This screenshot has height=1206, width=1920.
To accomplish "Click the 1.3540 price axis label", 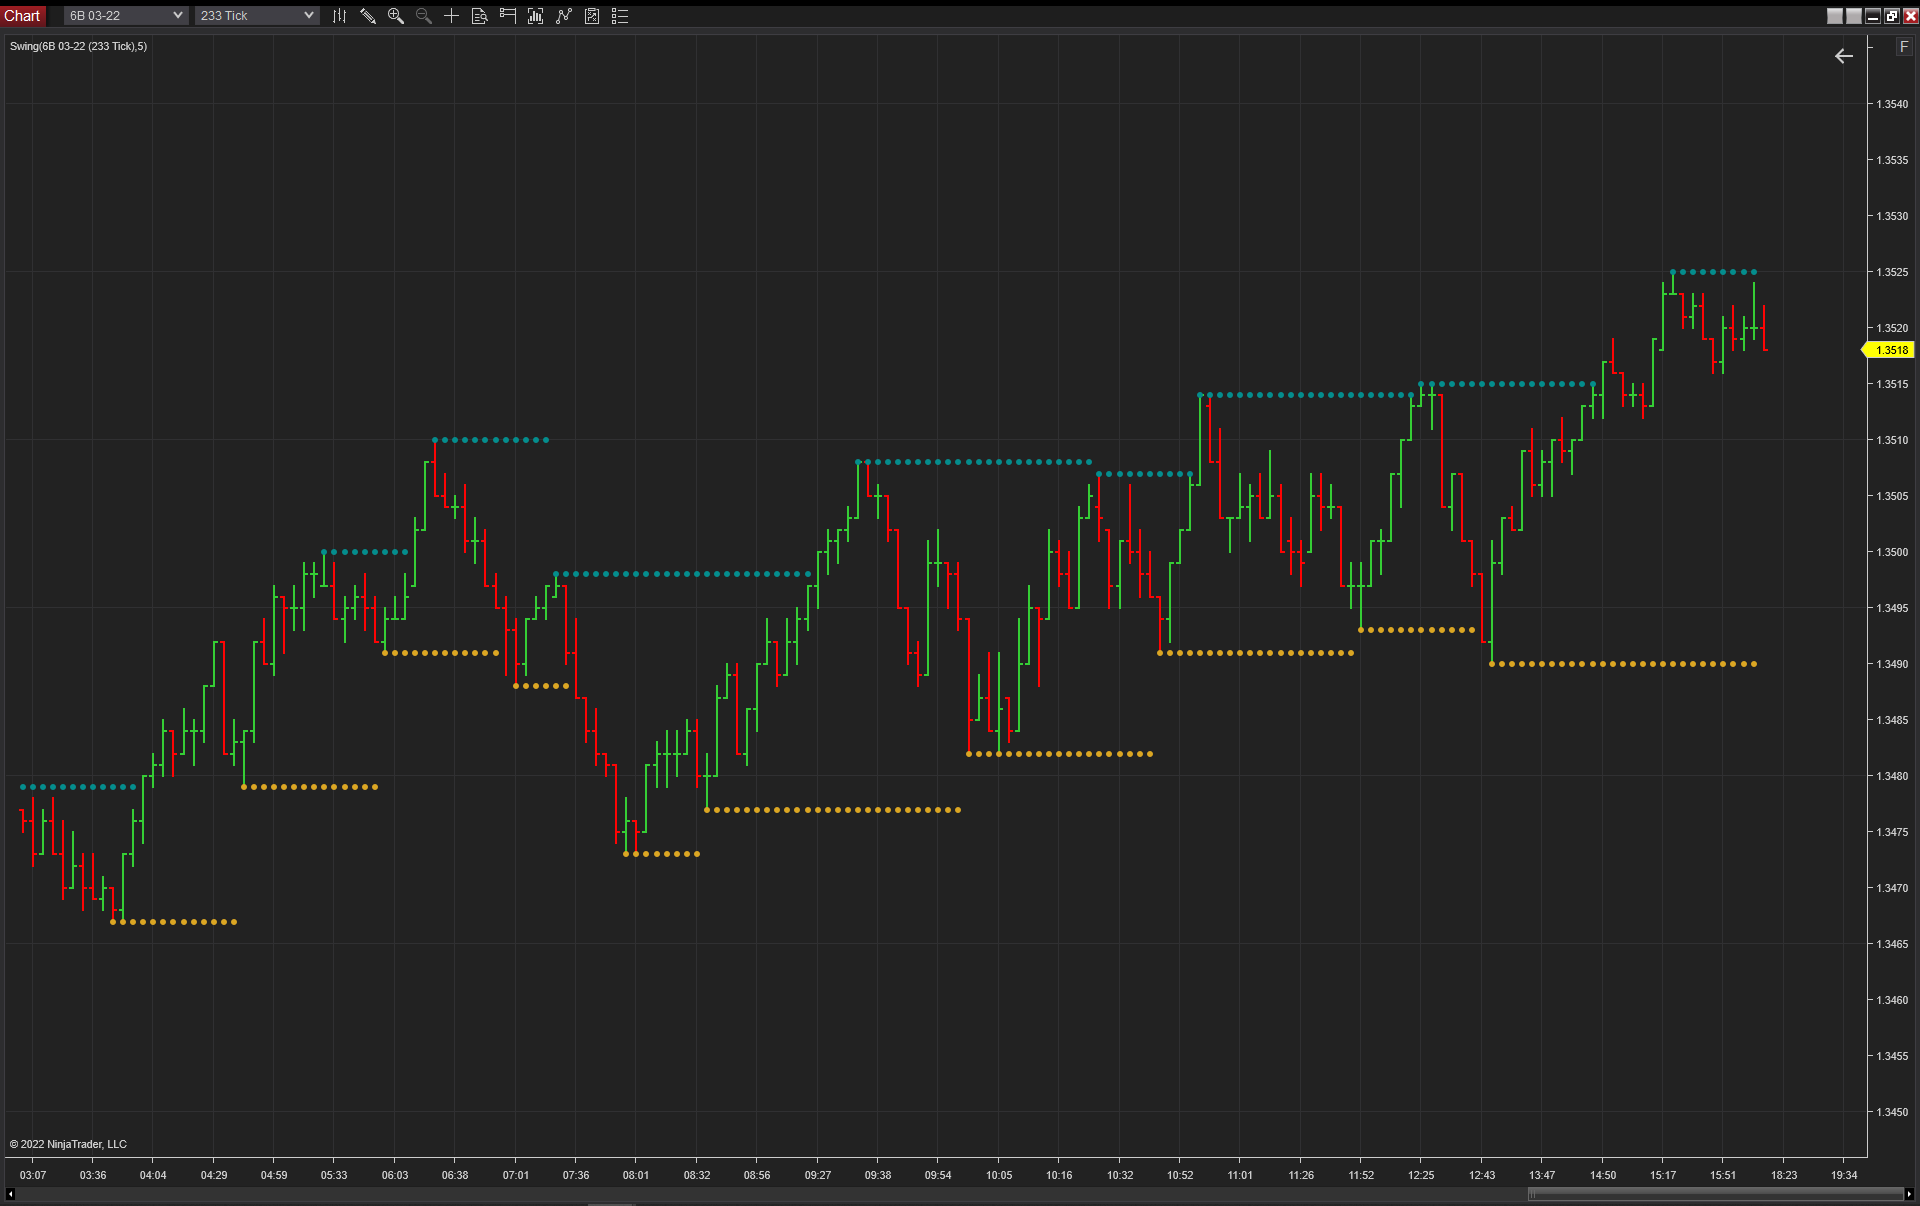I will 1892,104.
